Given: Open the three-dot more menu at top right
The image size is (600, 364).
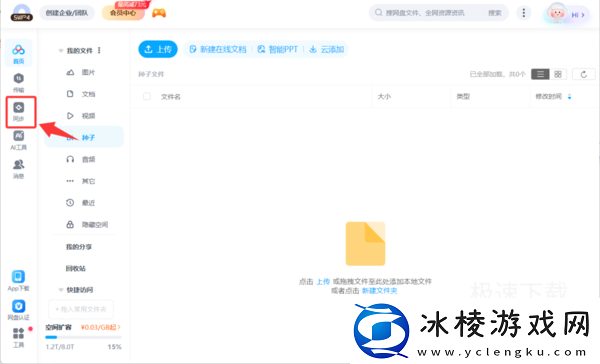Looking at the screenshot, I should 523,13.
